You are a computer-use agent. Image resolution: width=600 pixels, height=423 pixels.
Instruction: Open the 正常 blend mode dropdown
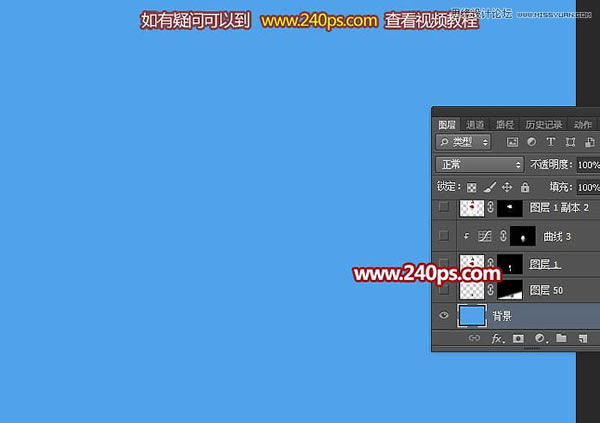point(479,165)
